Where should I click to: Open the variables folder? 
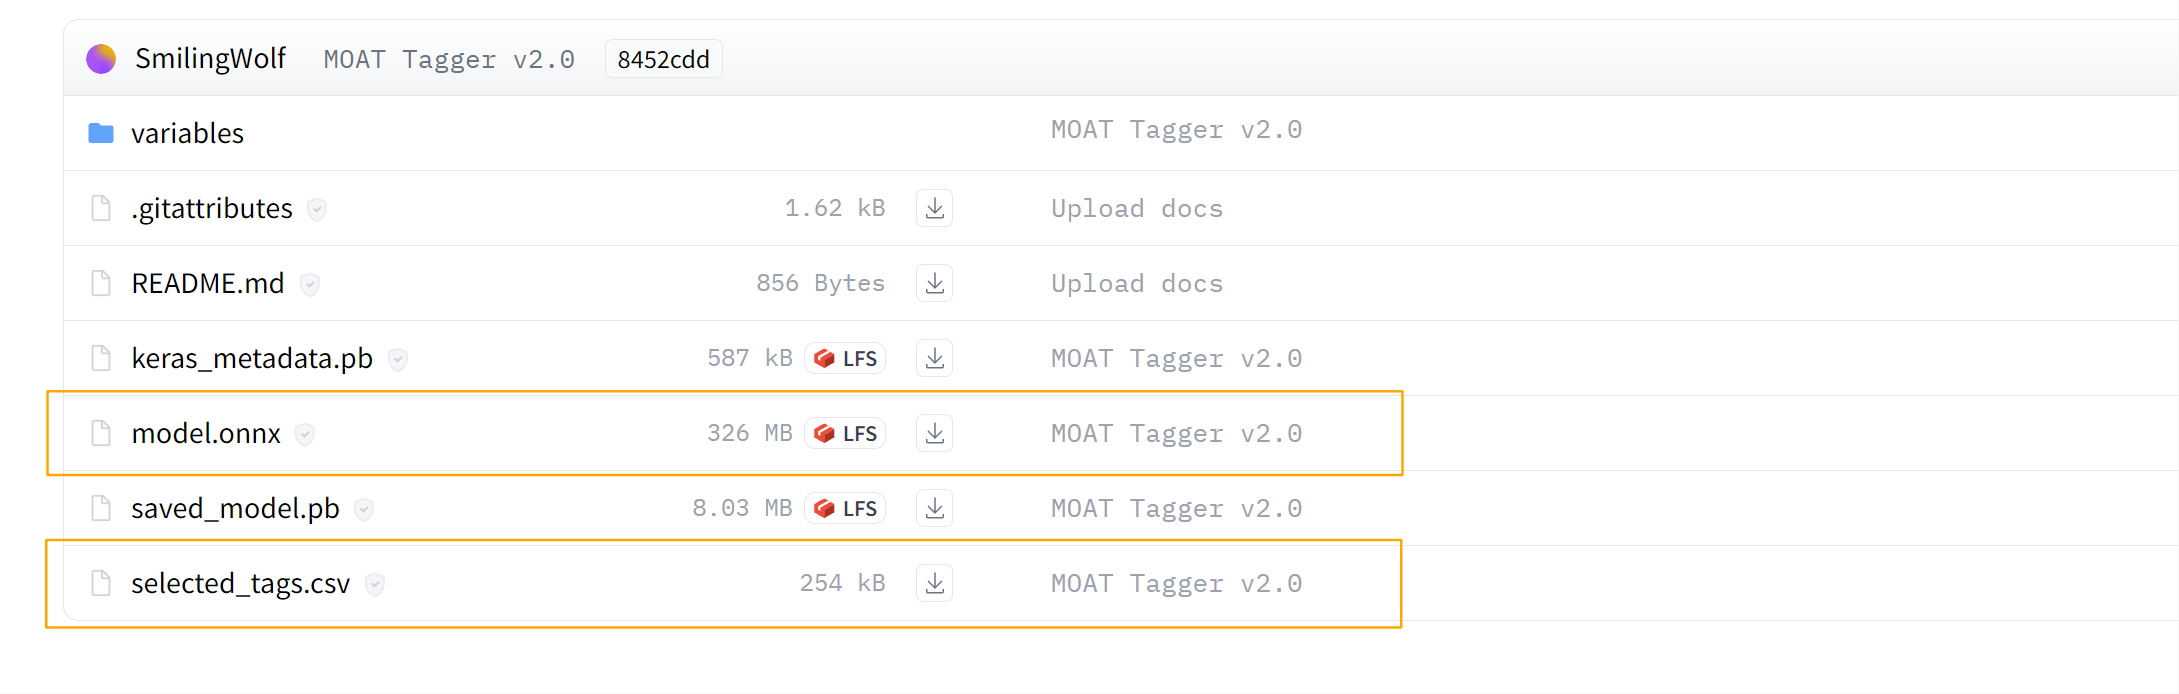click(187, 133)
